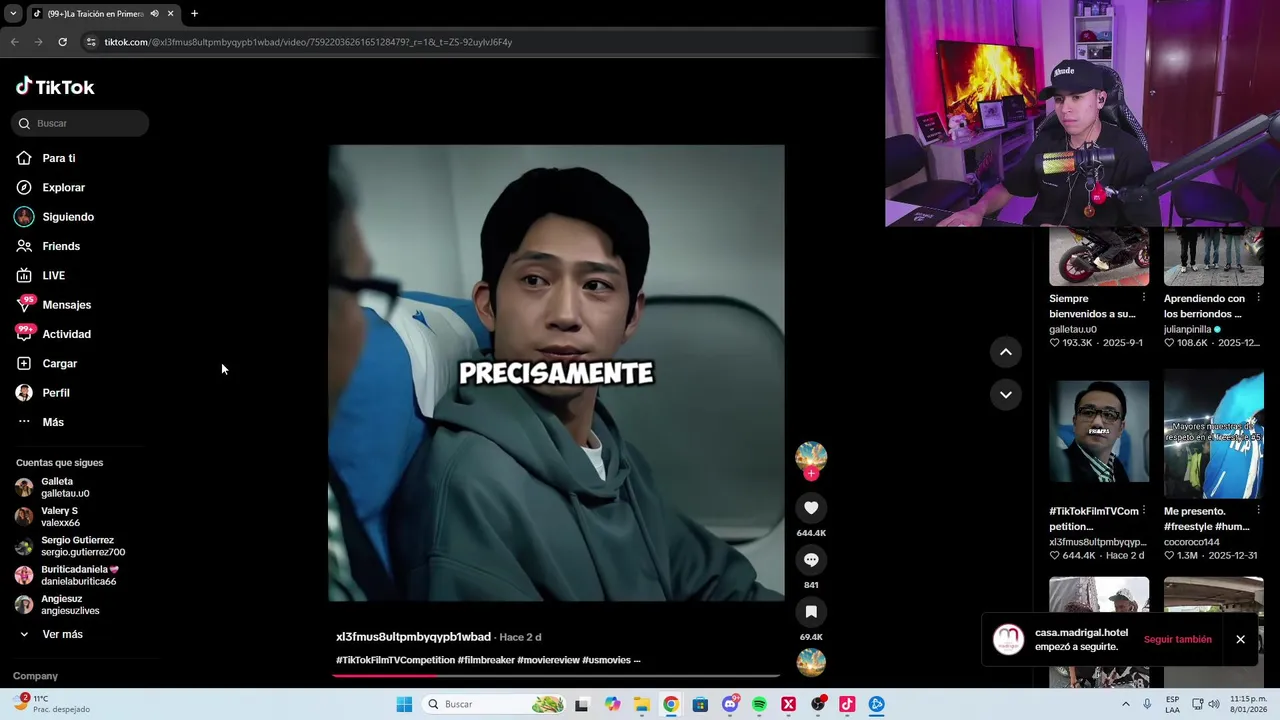The image size is (1280, 720).
Task: Open three-dot menu for Siempre bienvenidos video
Action: [1144, 298]
